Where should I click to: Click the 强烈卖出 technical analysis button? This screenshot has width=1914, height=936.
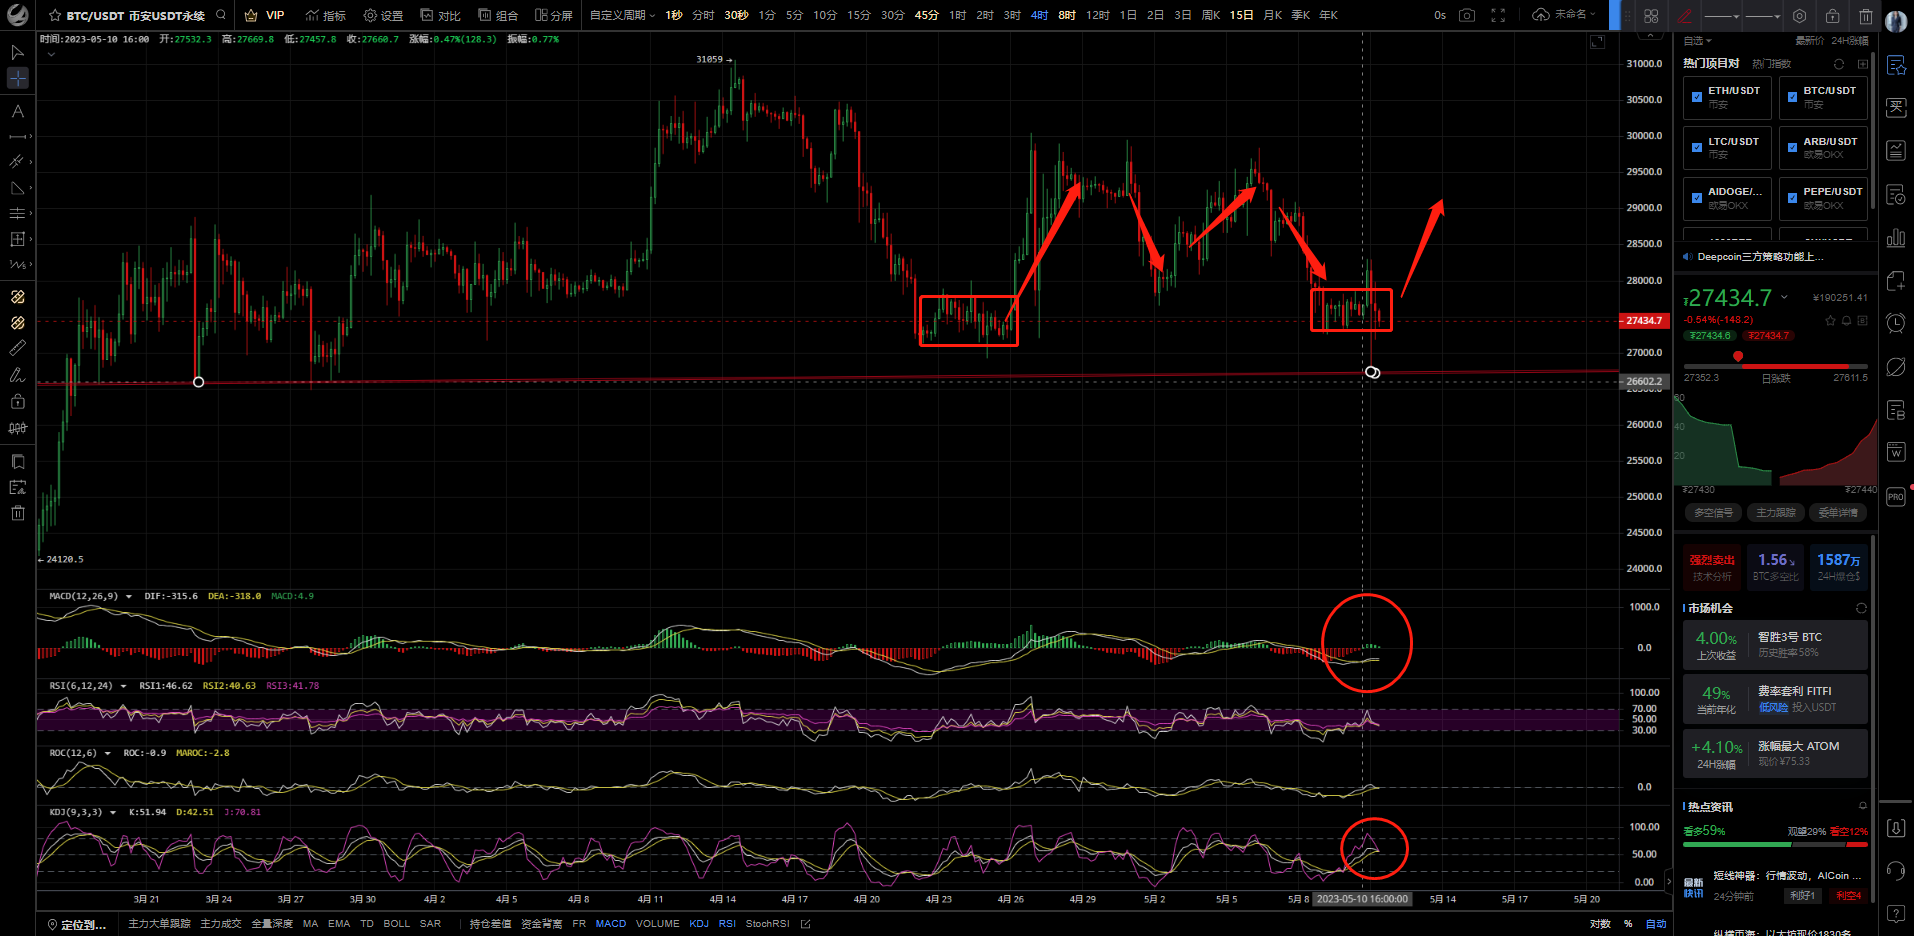(1712, 567)
